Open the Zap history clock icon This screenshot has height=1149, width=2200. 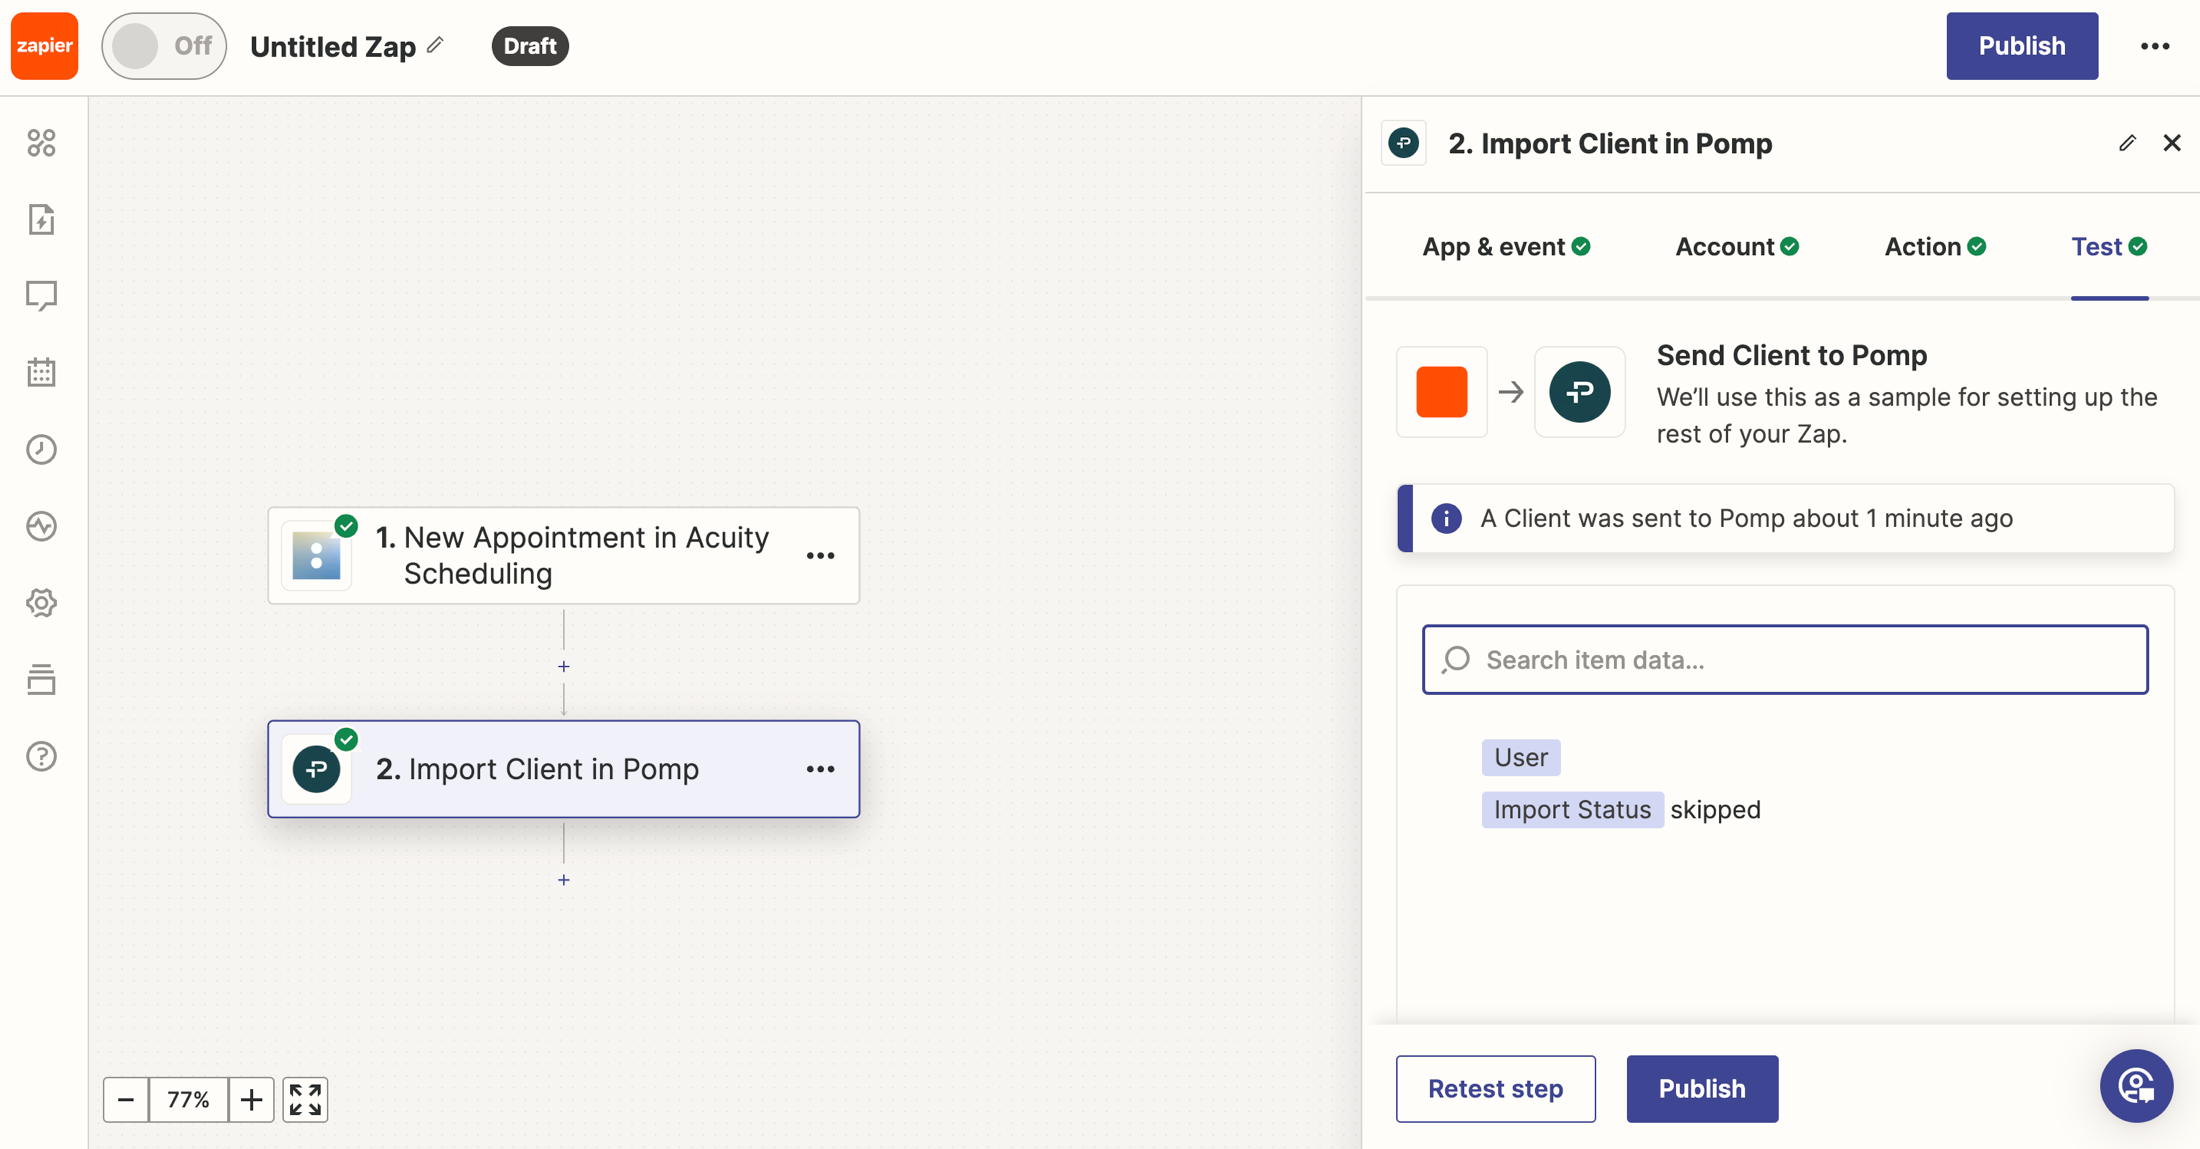coord(41,449)
